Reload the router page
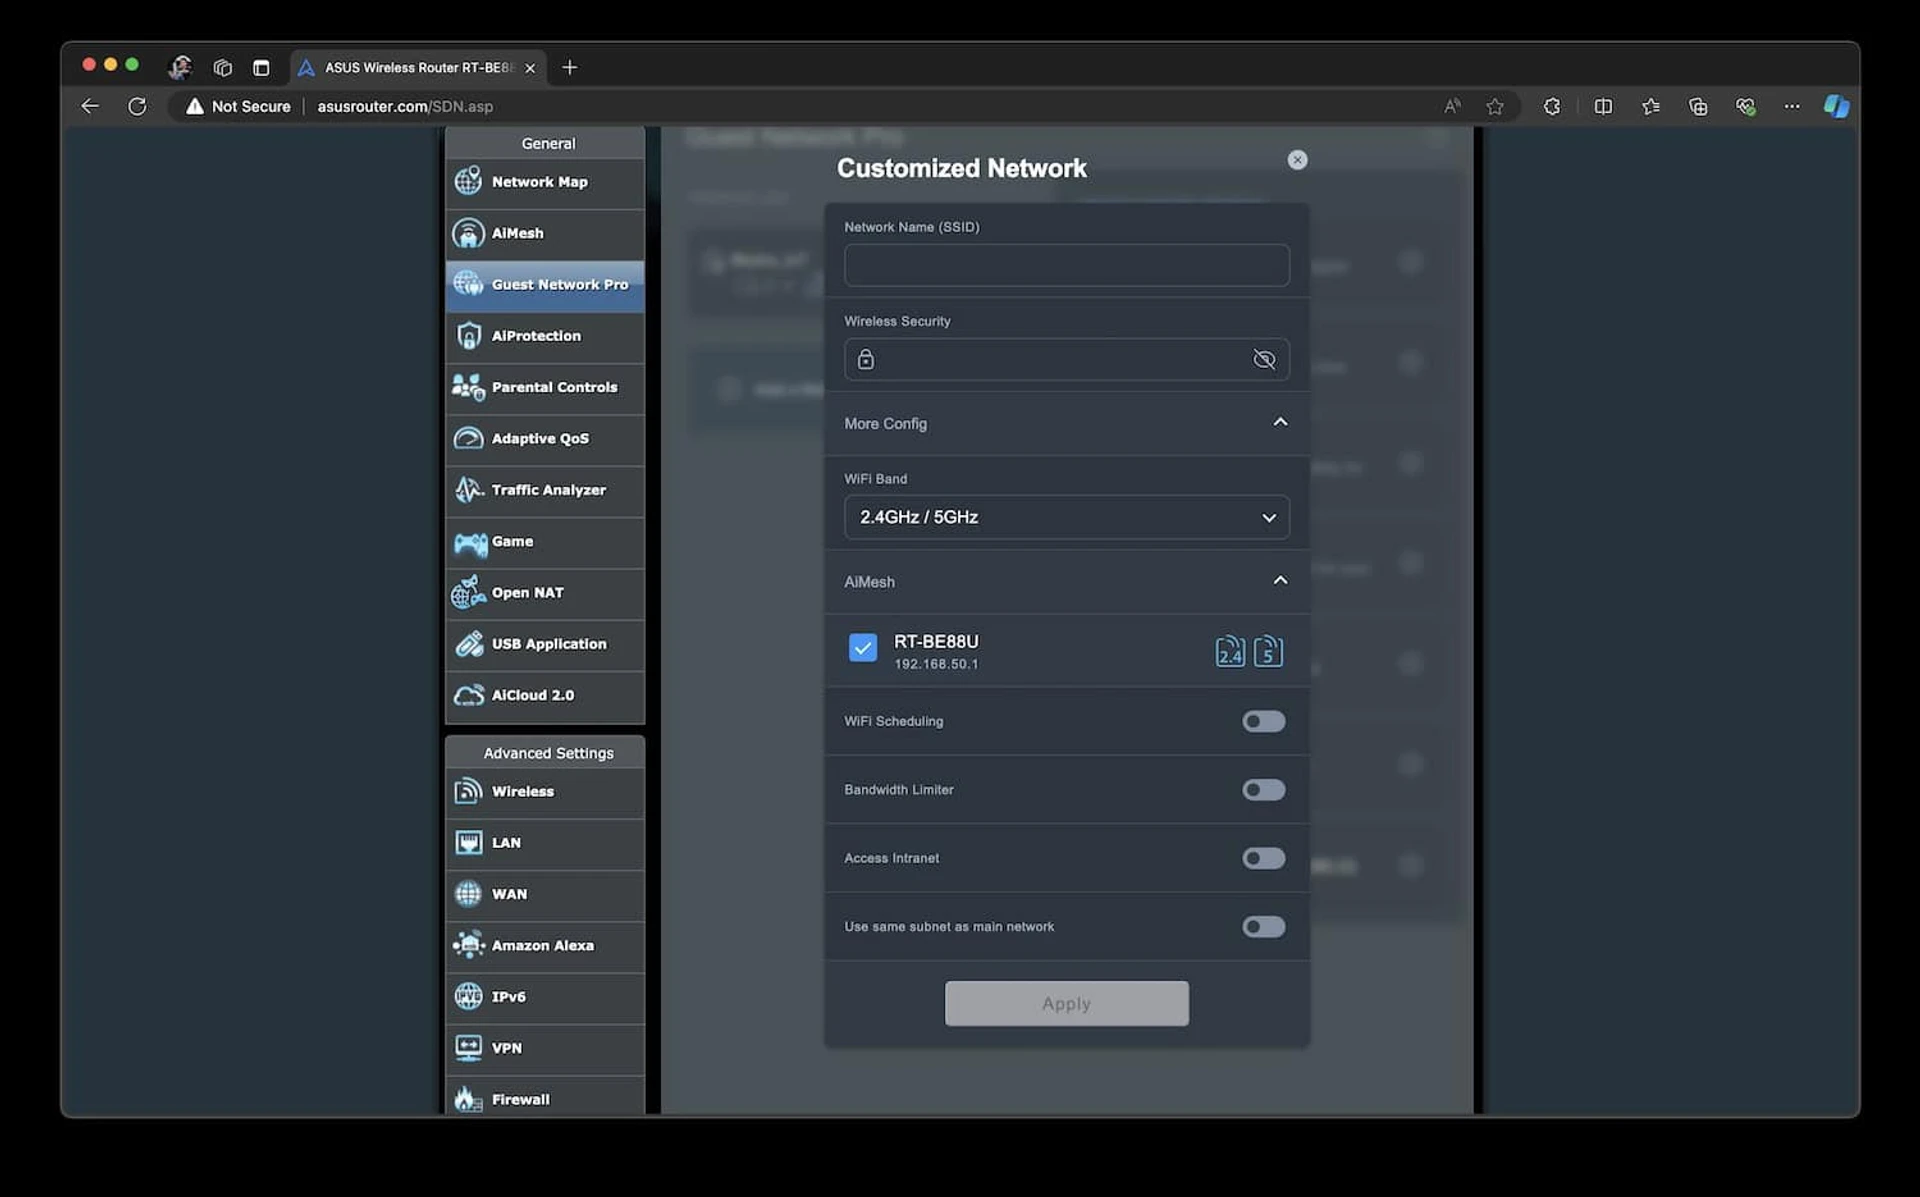This screenshot has height=1197, width=1920. click(137, 106)
